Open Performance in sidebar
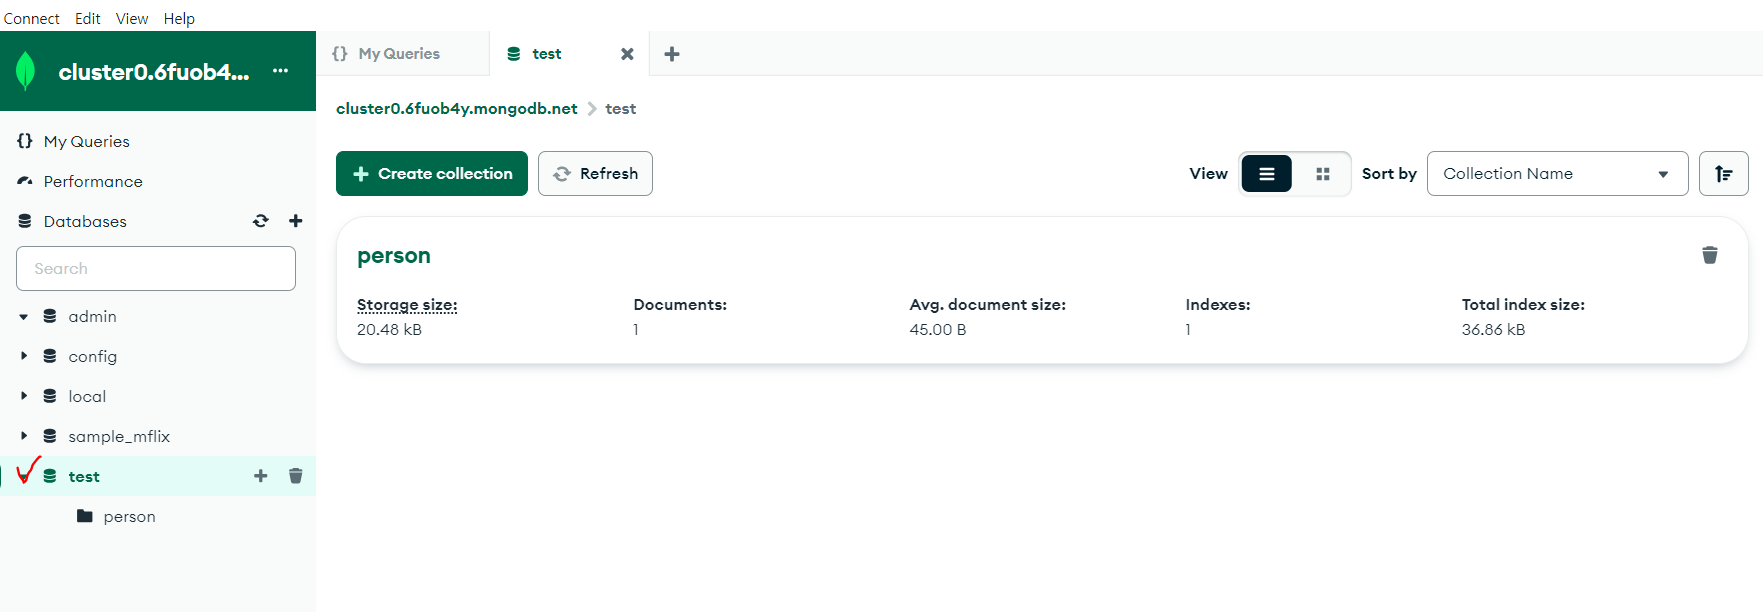This screenshot has width=1763, height=612. 93,181
